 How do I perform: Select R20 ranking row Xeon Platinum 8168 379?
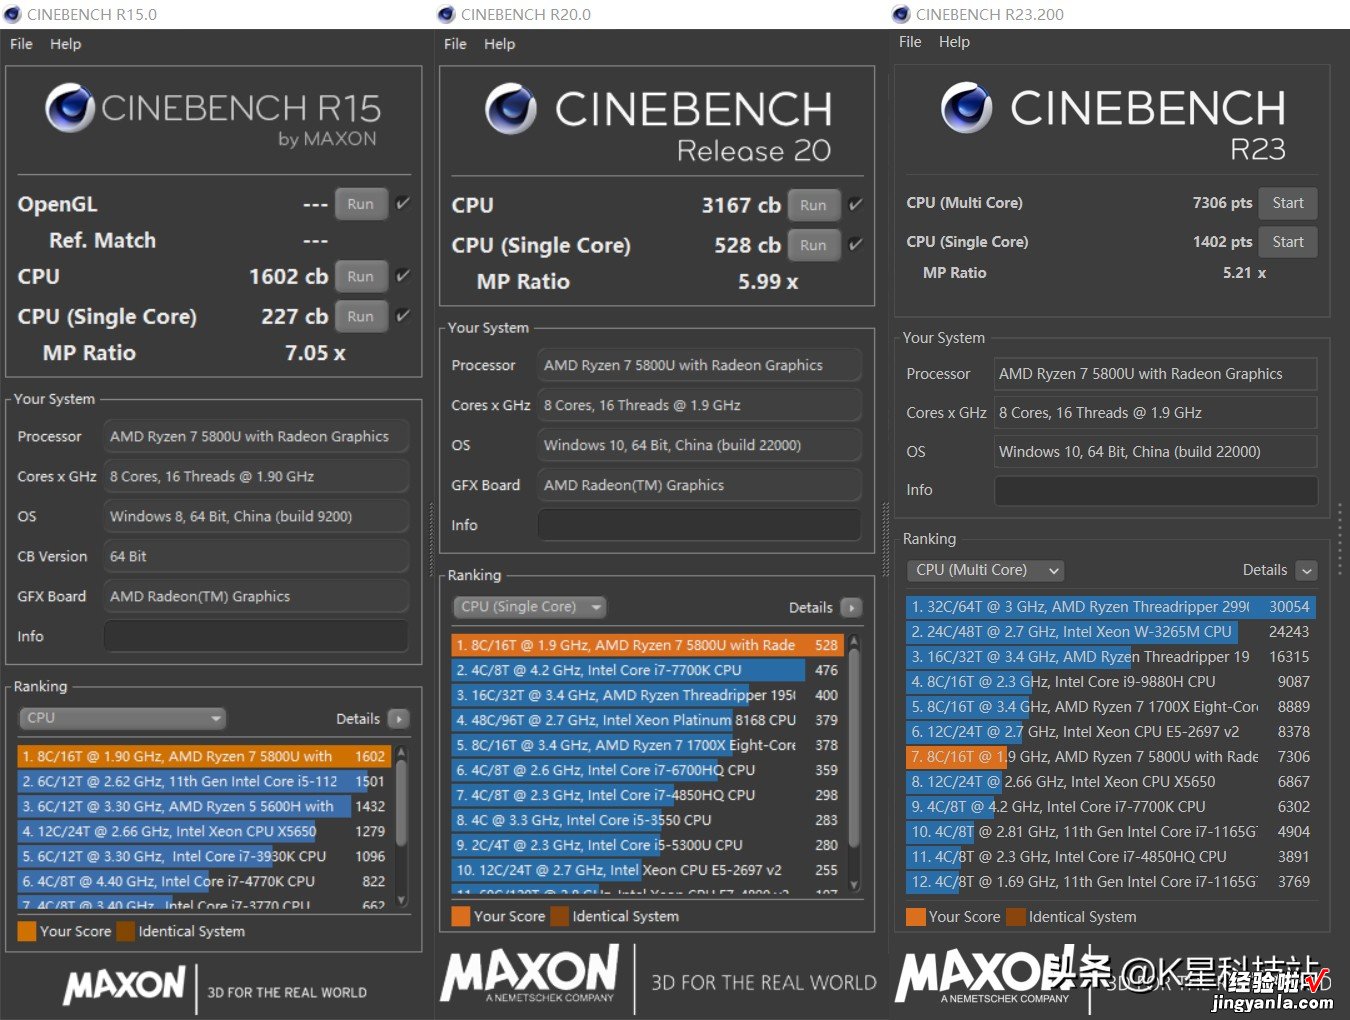(x=648, y=721)
